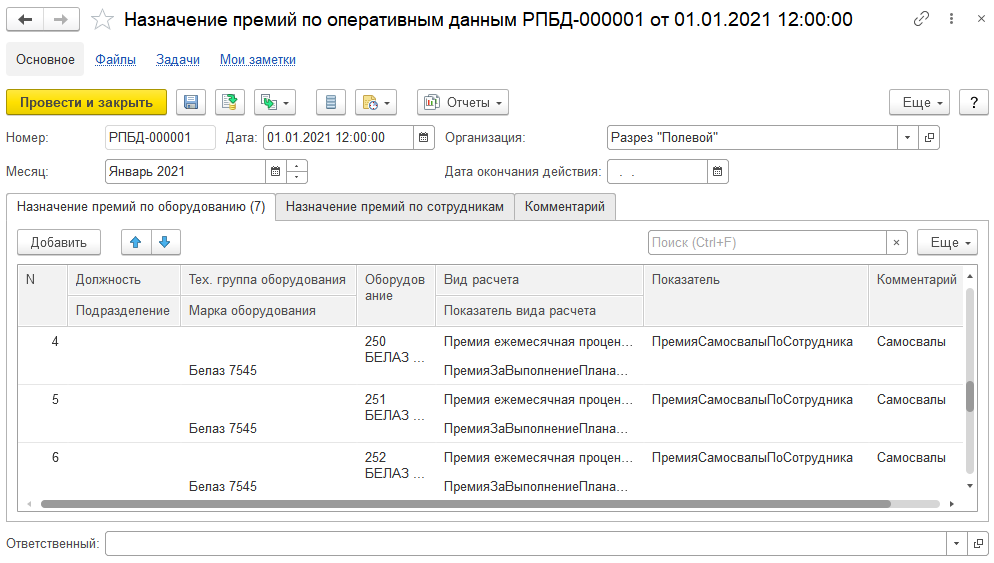Expand the Организация dropdown list
This screenshot has height=563, width=994.
click(907, 138)
